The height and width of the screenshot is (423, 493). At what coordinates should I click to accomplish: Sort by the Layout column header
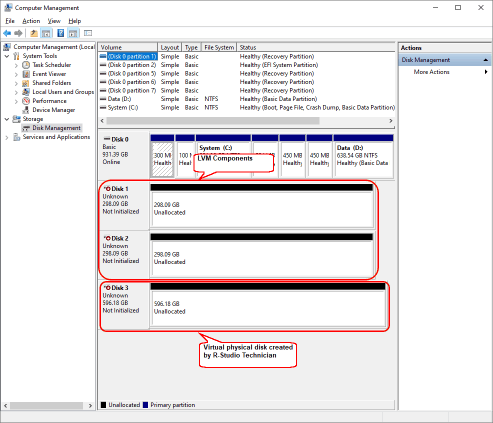coord(170,47)
